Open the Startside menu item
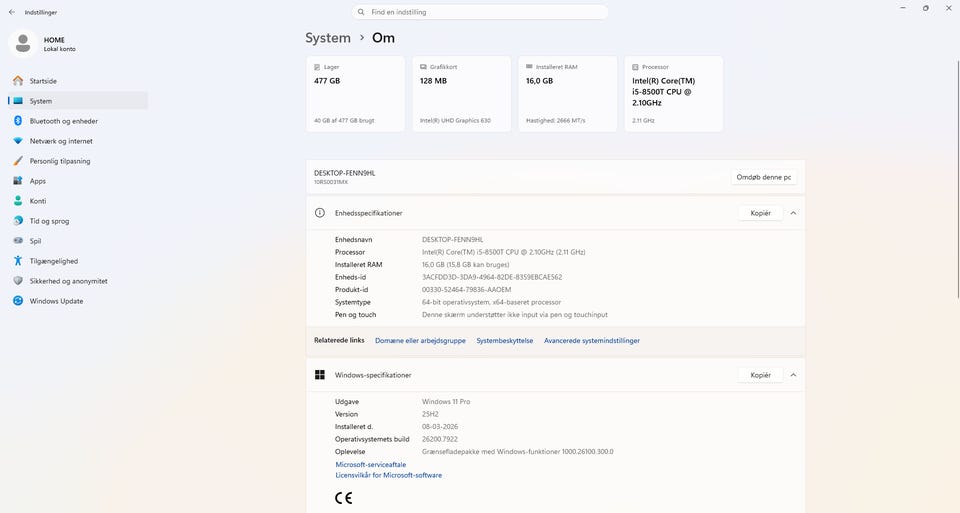The height and width of the screenshot is (513, 960). (43, 81)
